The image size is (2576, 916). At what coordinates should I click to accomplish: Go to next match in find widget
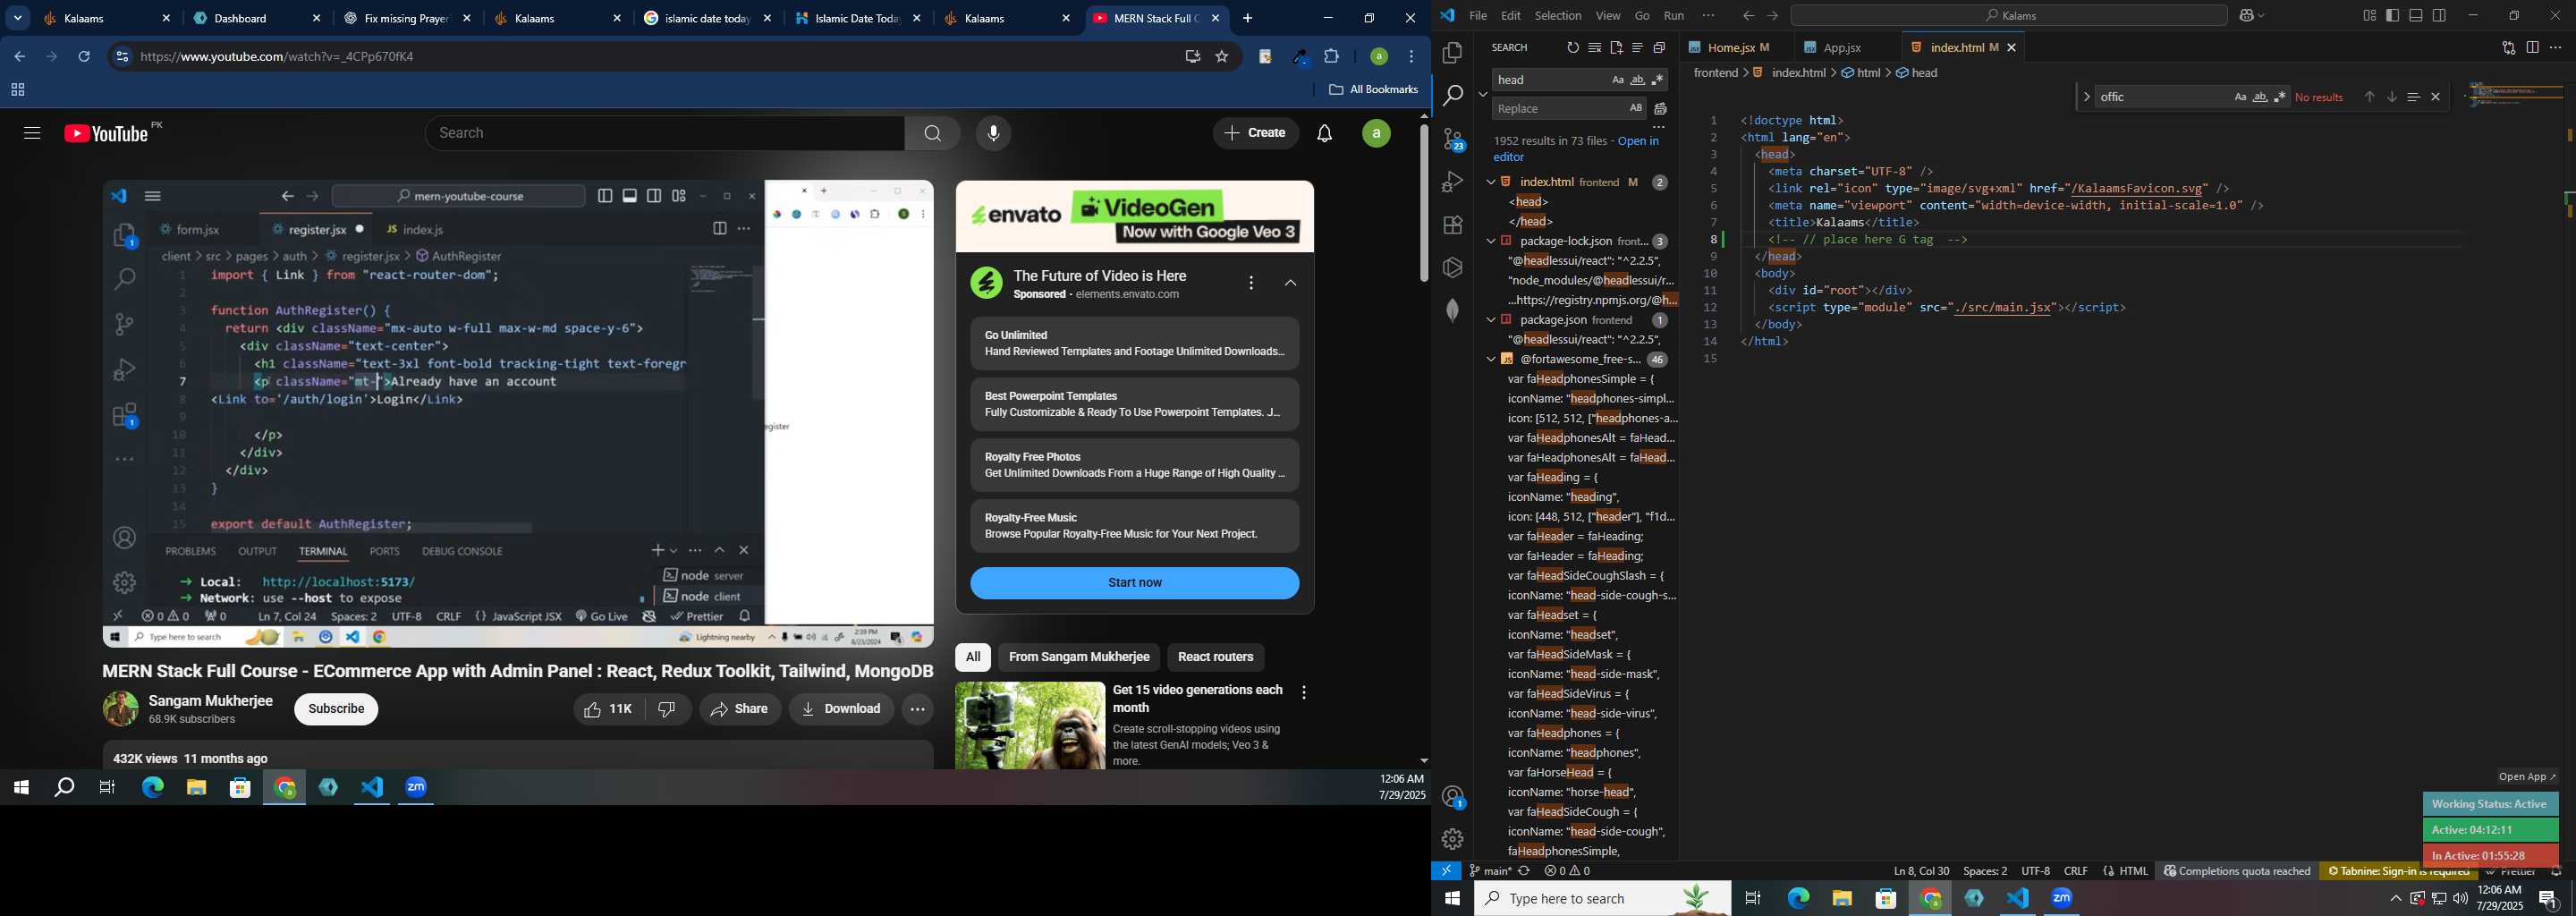pos(2392,97)
